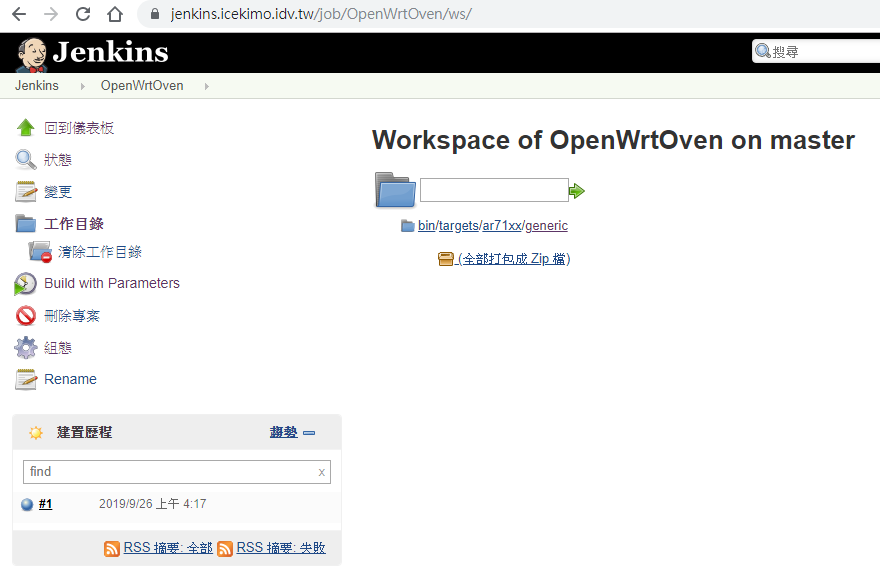Focus the Jenkins search box
The image size is (880, 584).
click(819, 52)
